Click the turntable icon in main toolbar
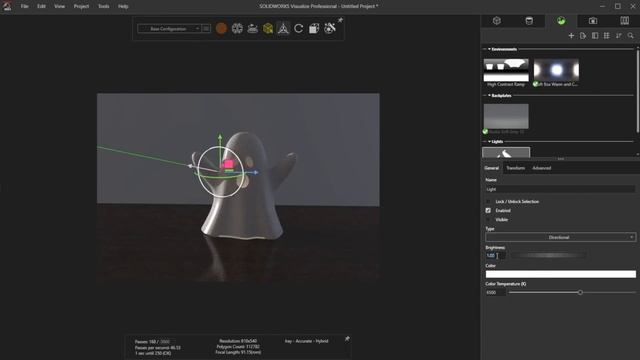Image resolution: width=640 pixels, height=360 pixels. (x=253, y=29)
